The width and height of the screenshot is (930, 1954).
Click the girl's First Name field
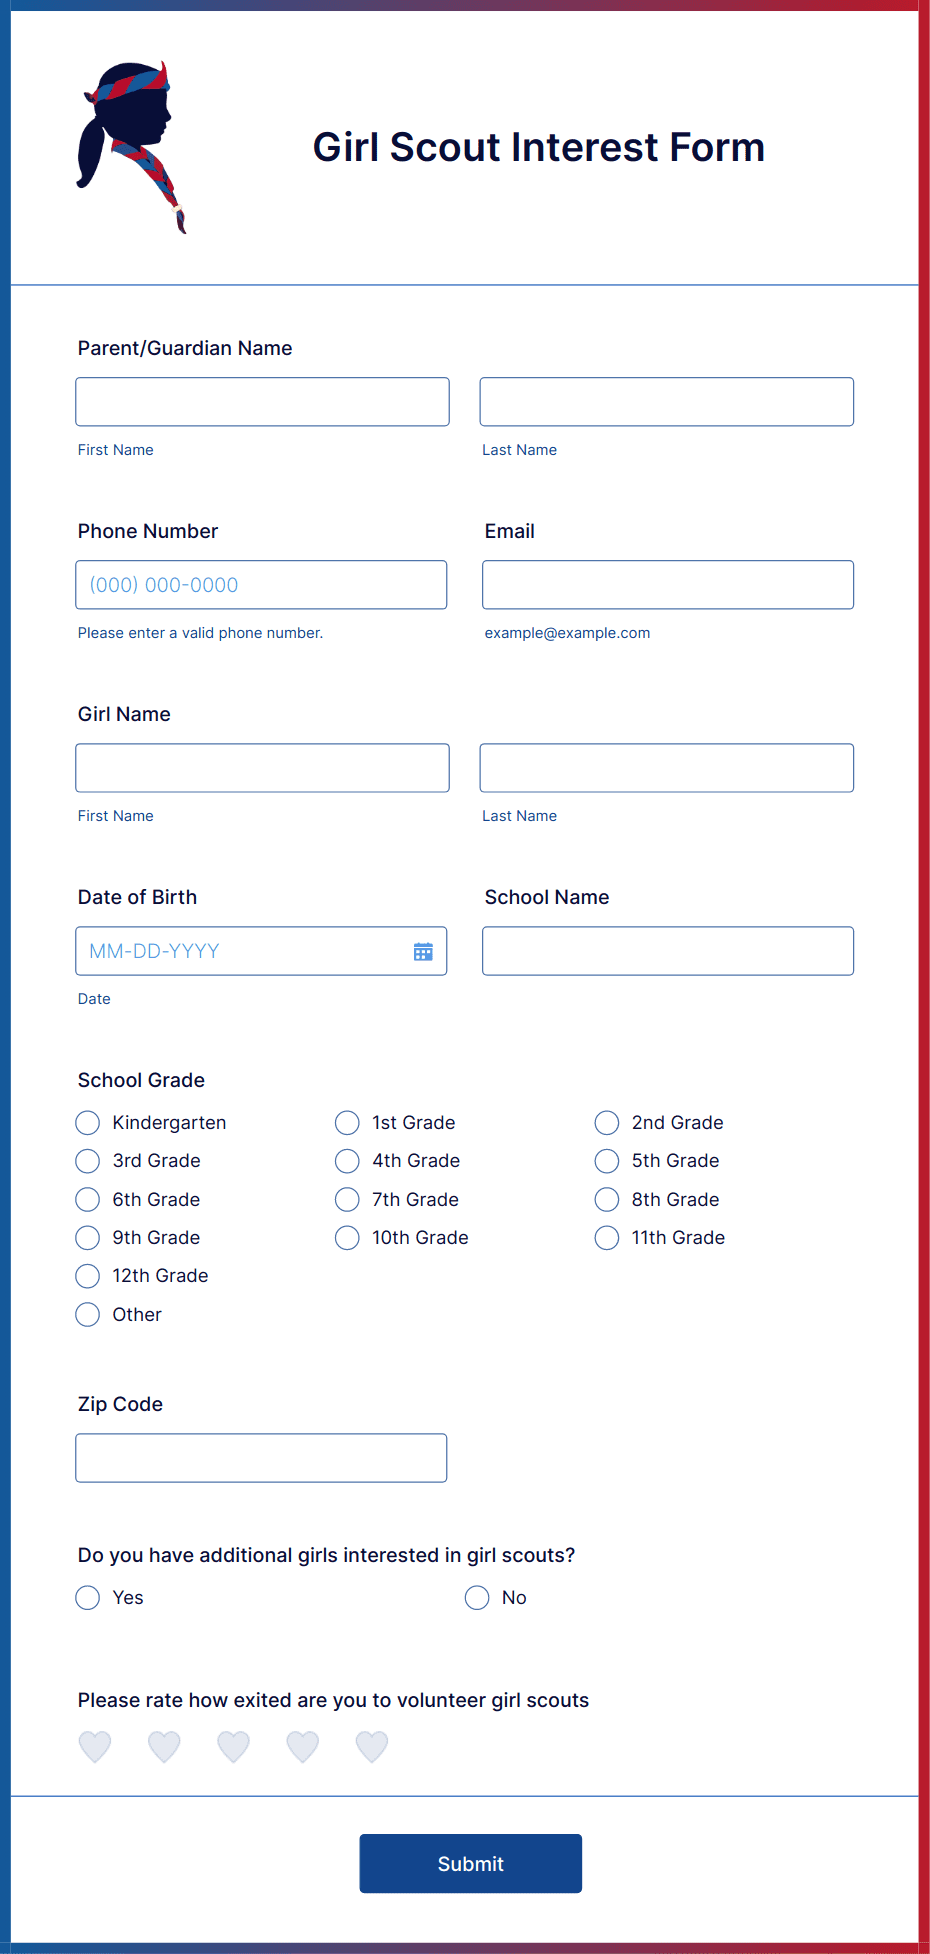coord(262,767)
